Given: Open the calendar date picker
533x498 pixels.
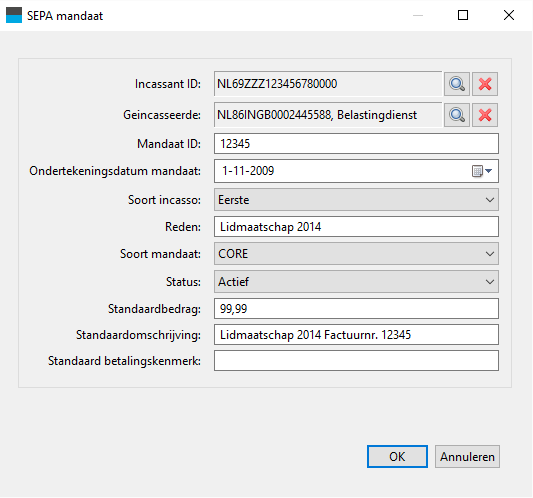Looking at the screenshot, I should 482,171.
